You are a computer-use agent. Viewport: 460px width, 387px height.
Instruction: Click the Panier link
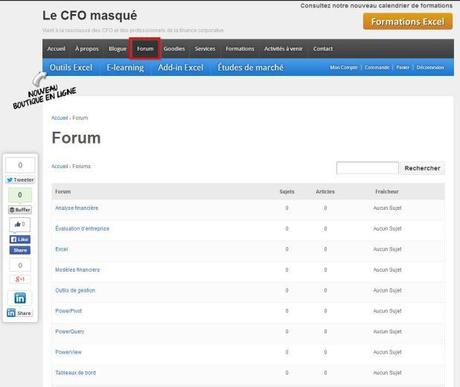pos(403,67)
